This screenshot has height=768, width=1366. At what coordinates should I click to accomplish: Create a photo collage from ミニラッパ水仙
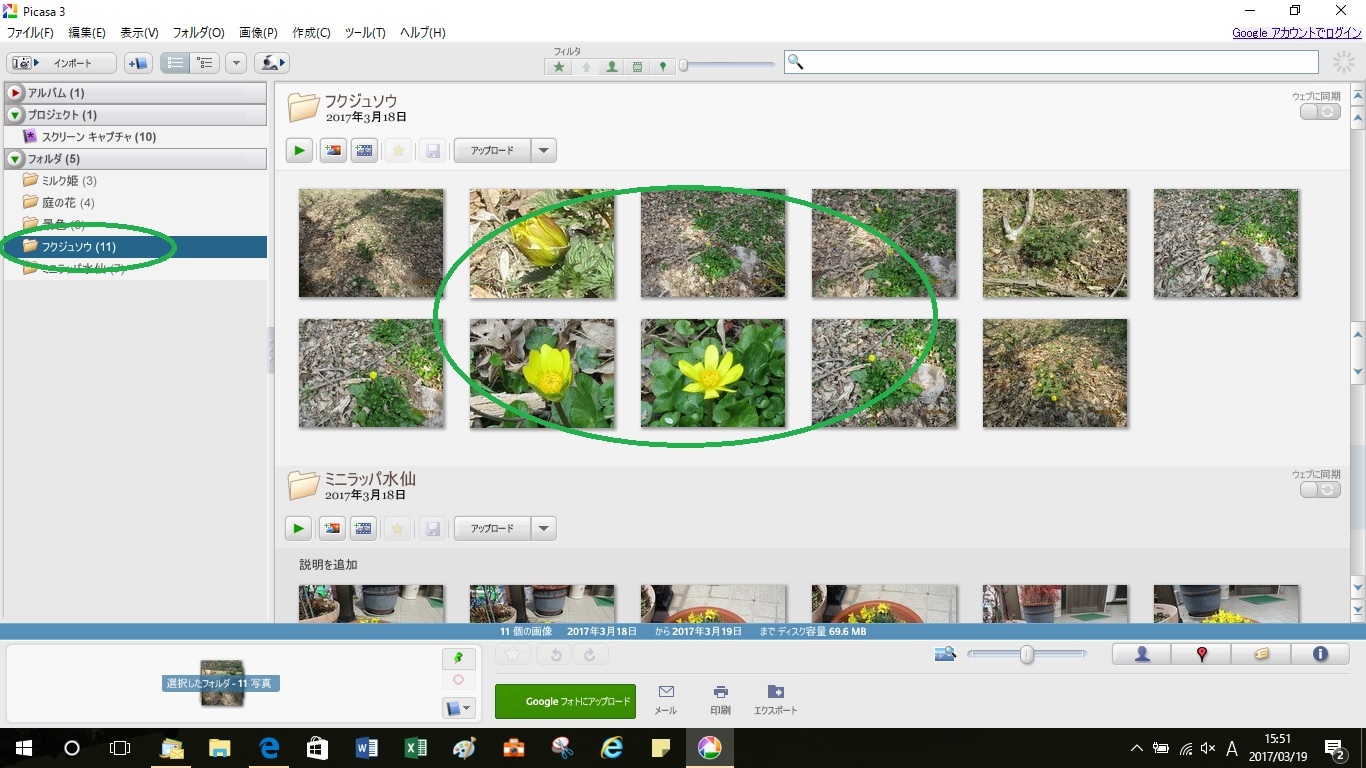pyautogui.click(x=333, y=529)
